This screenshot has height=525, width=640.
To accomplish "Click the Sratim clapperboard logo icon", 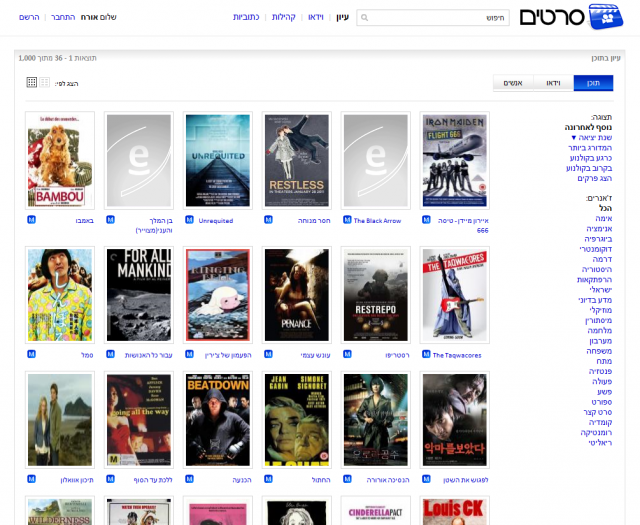I will click(x=606, y=17).
